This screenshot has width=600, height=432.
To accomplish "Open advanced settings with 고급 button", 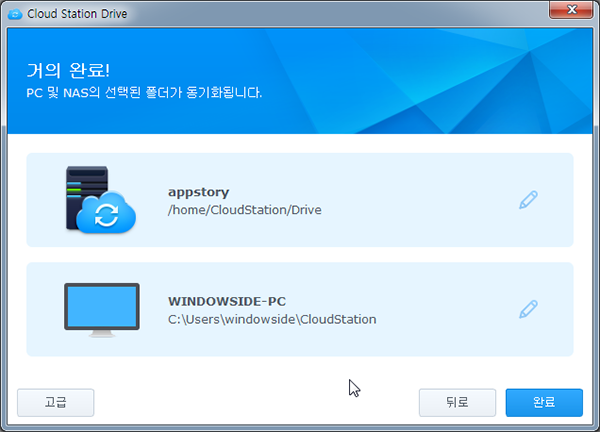I will pos(55,403).
